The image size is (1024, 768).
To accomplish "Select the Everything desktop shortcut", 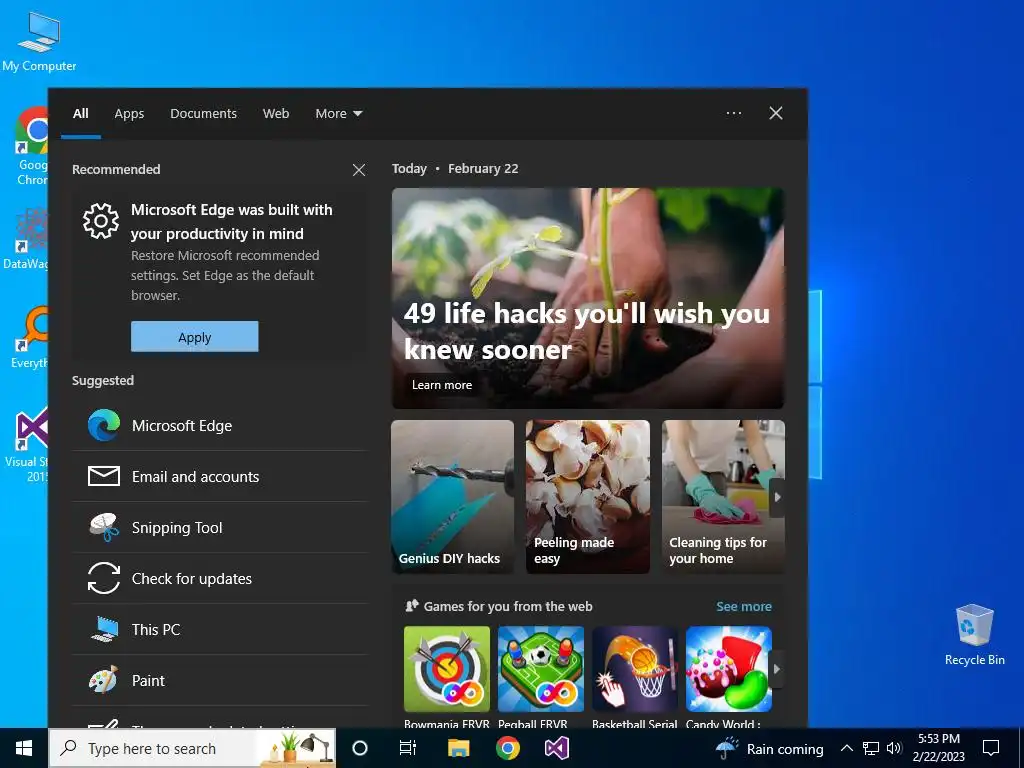I will click(30, 337).
